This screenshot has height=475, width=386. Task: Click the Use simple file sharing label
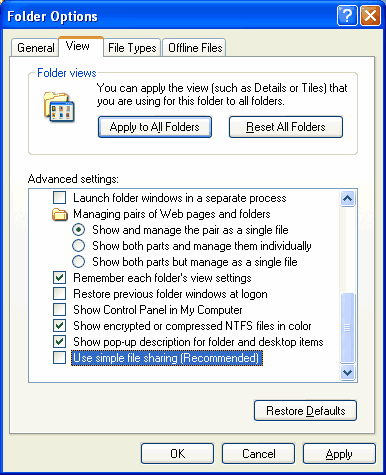click(x=167, y=358)
